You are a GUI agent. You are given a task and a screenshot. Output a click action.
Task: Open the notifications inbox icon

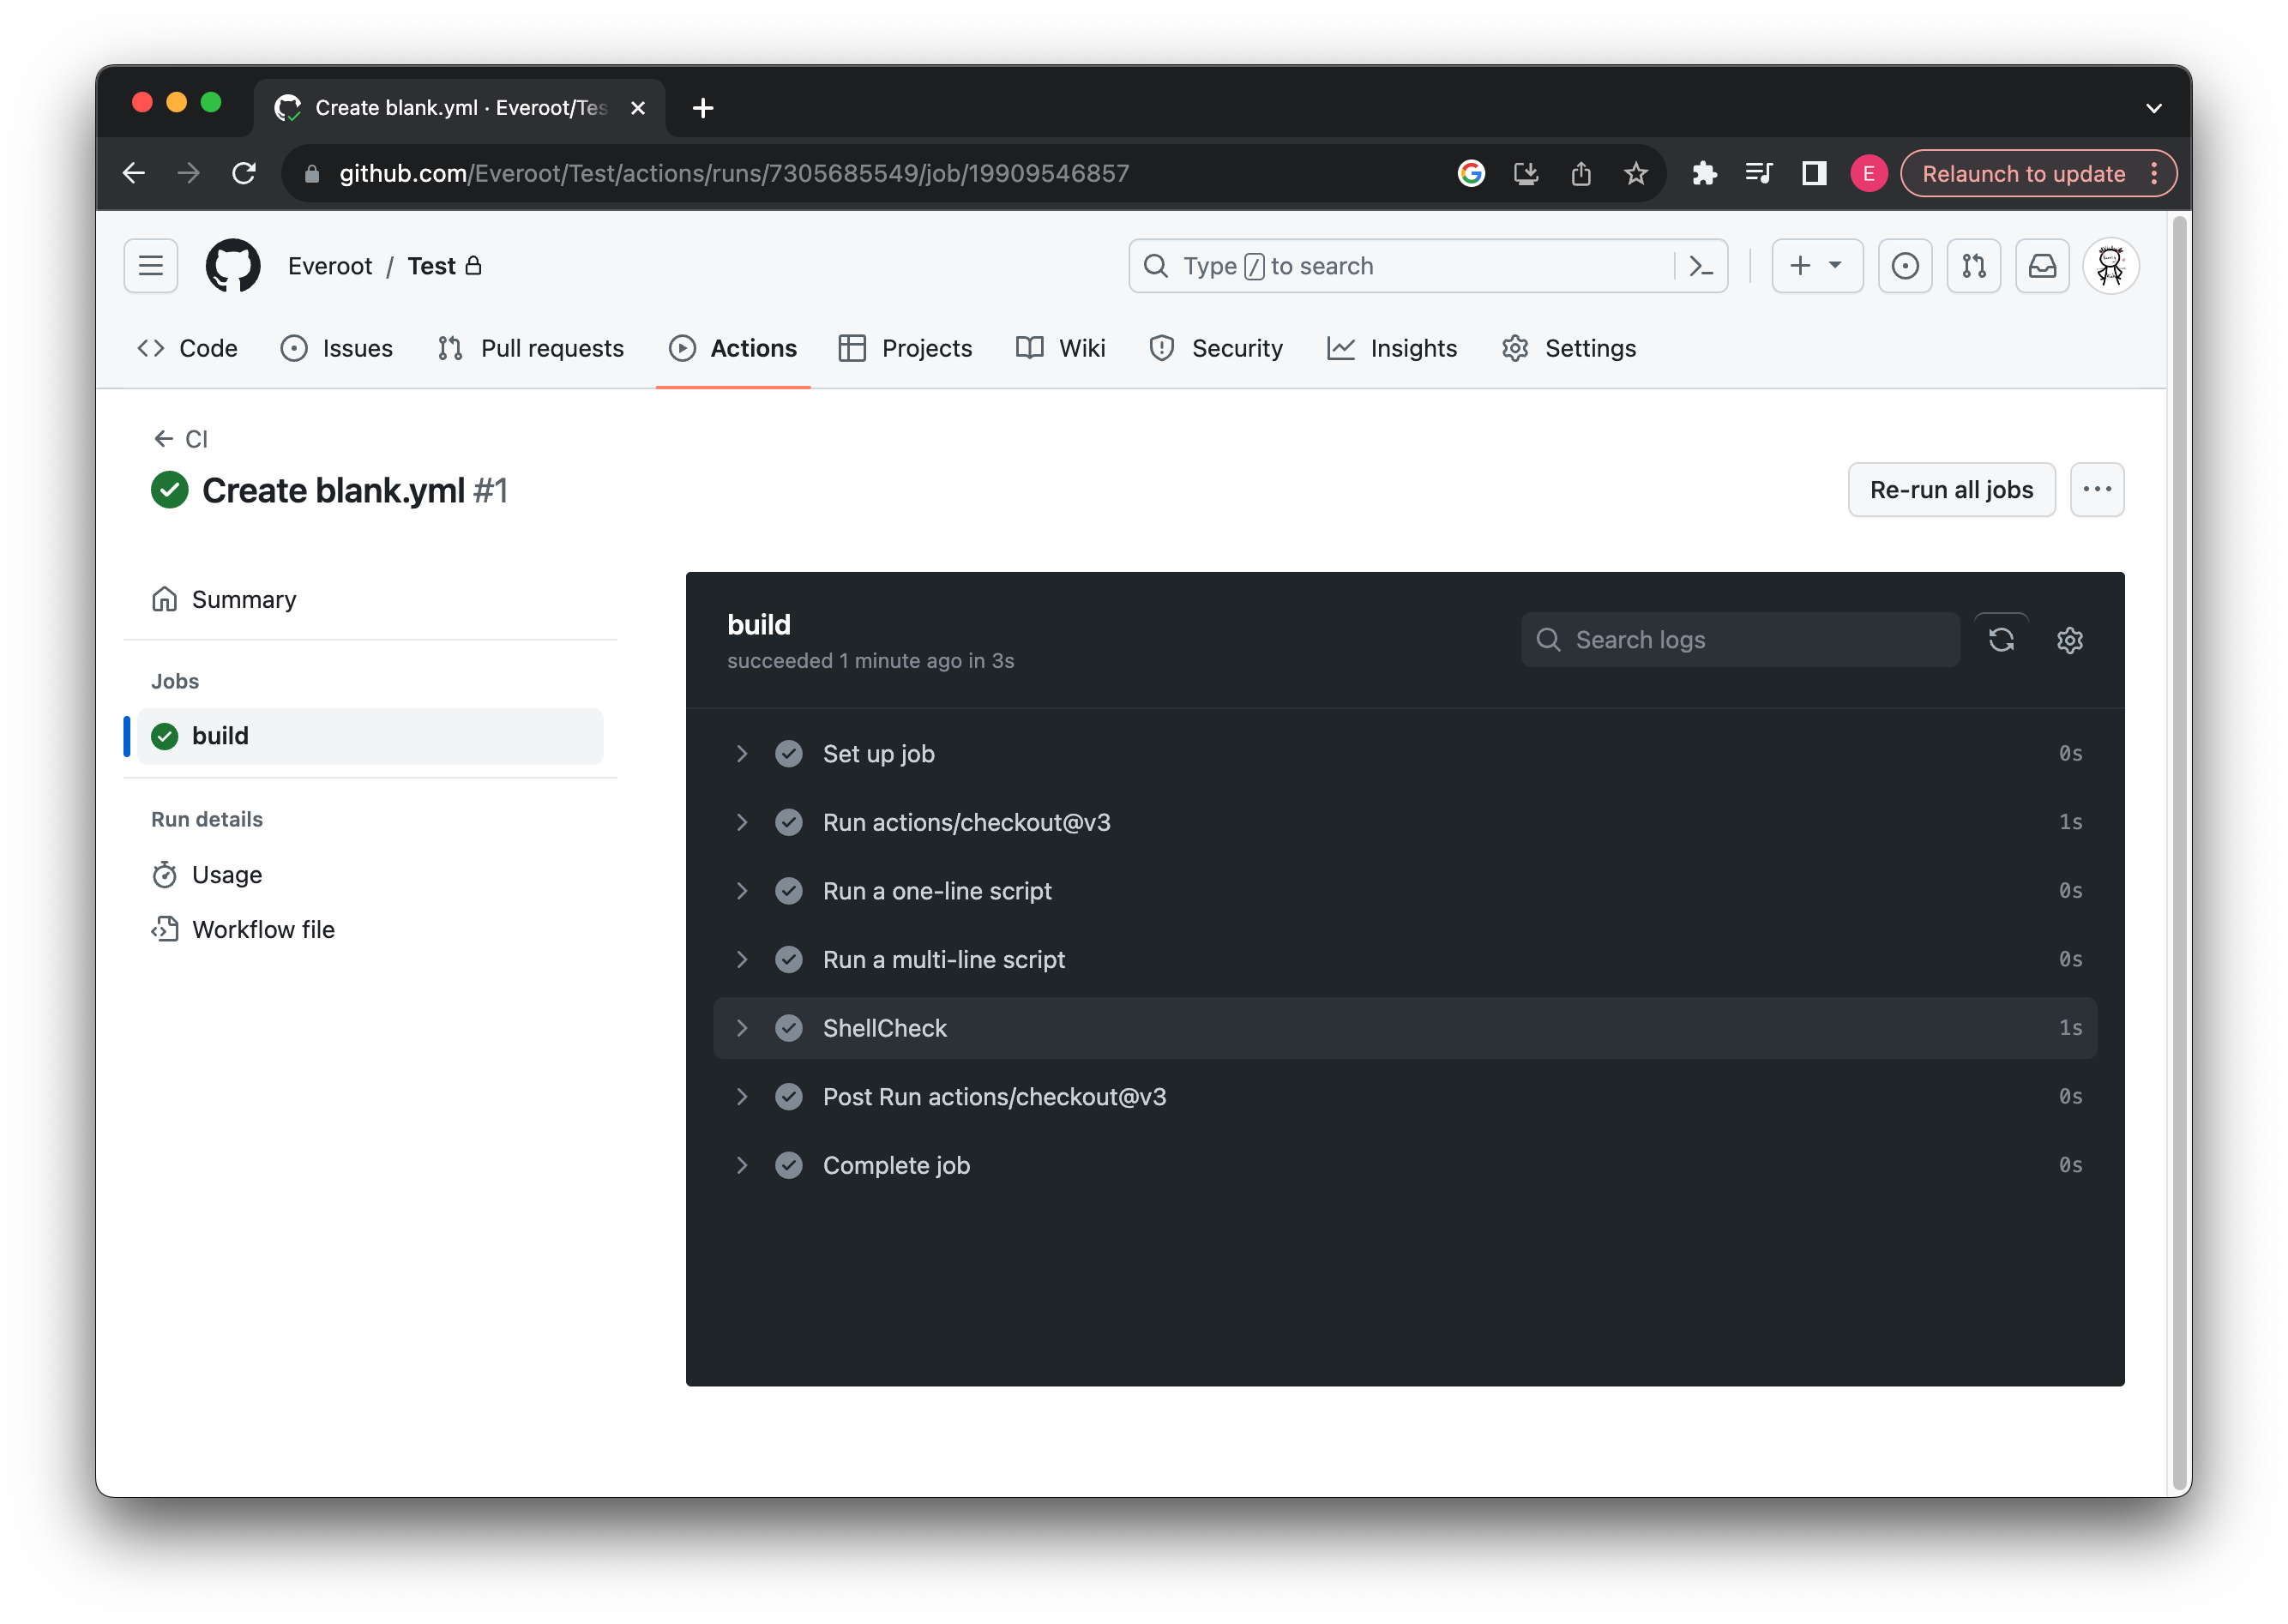pyautogui.click(x=2041, y=266)
